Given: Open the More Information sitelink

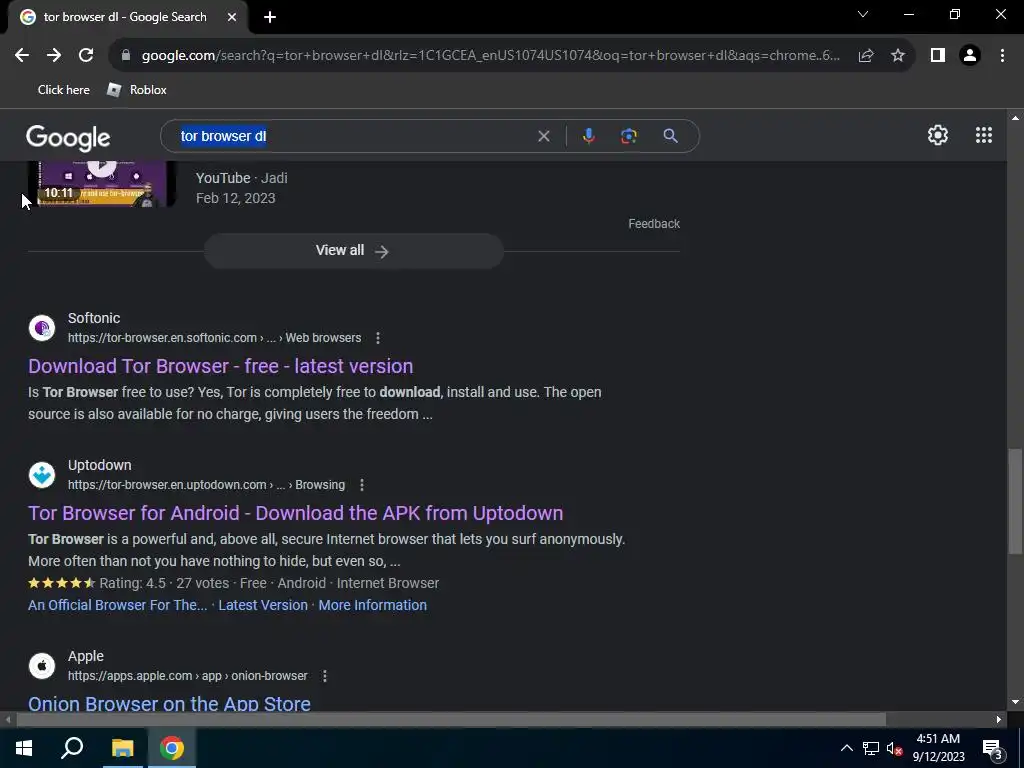Looking at the screenshot, I should click(x=372, y=605).
